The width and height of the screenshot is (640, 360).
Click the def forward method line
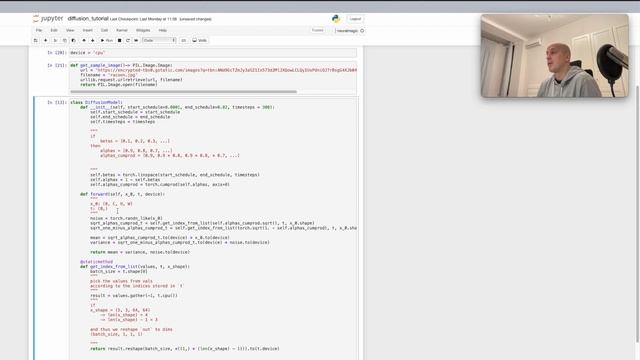pyautogui.click(x=122, y=194)
